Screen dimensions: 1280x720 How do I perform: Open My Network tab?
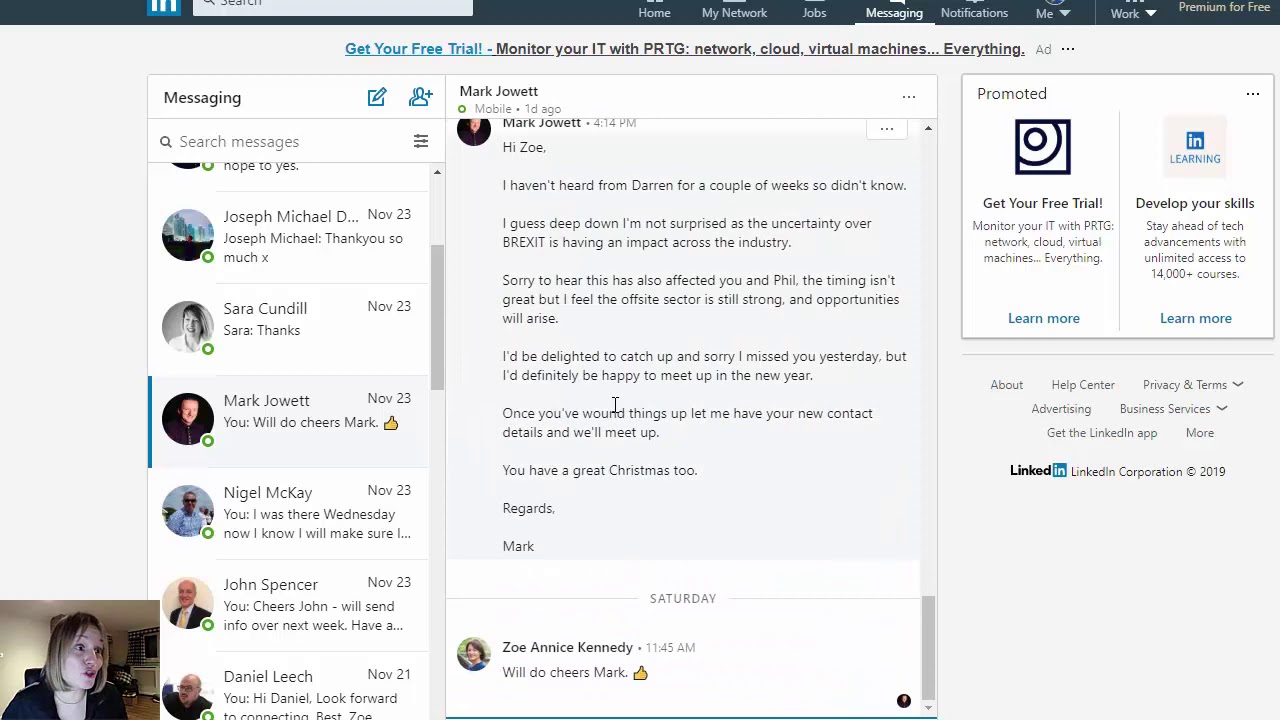tap(734, 12)
